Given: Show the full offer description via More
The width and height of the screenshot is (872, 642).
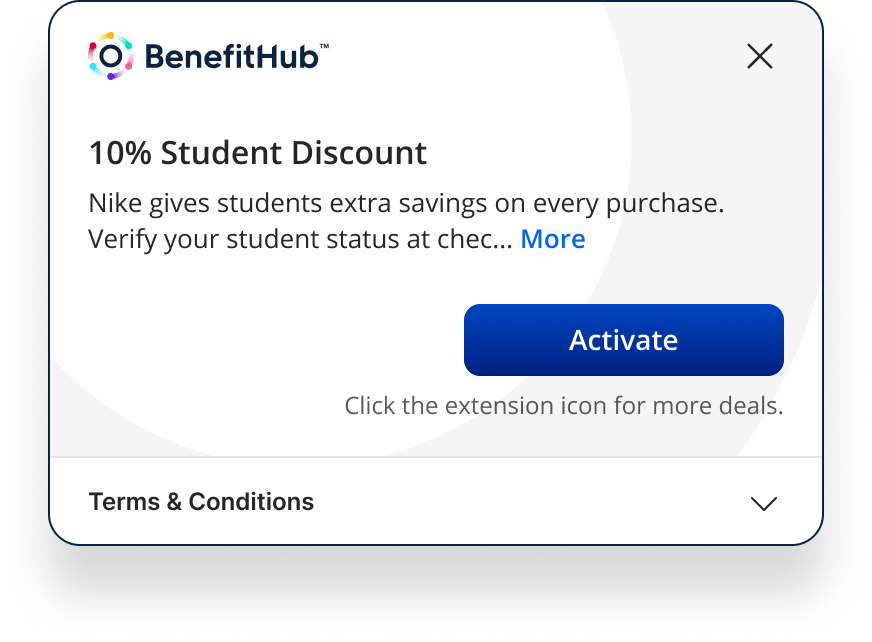Looking at the screenshot, I should click(x=553, y=239).
